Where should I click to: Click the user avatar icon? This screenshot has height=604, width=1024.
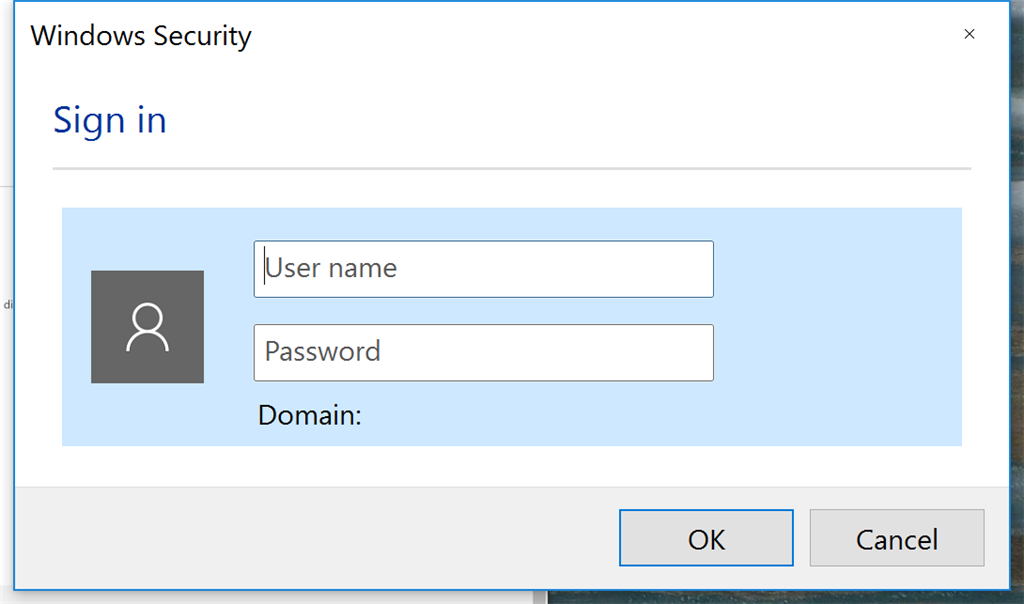pyautogui.click(x=148, y=326)
